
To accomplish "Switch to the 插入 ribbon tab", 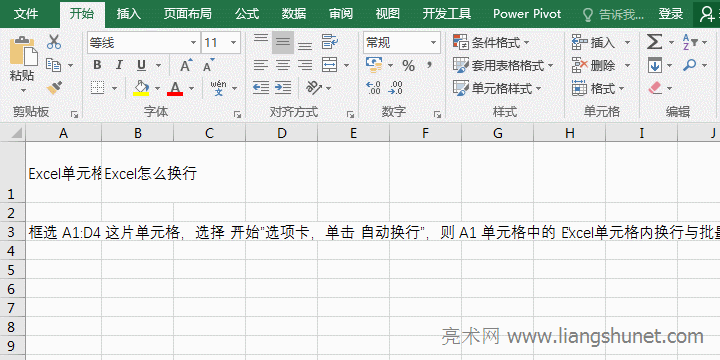I will tap(129, 14).
